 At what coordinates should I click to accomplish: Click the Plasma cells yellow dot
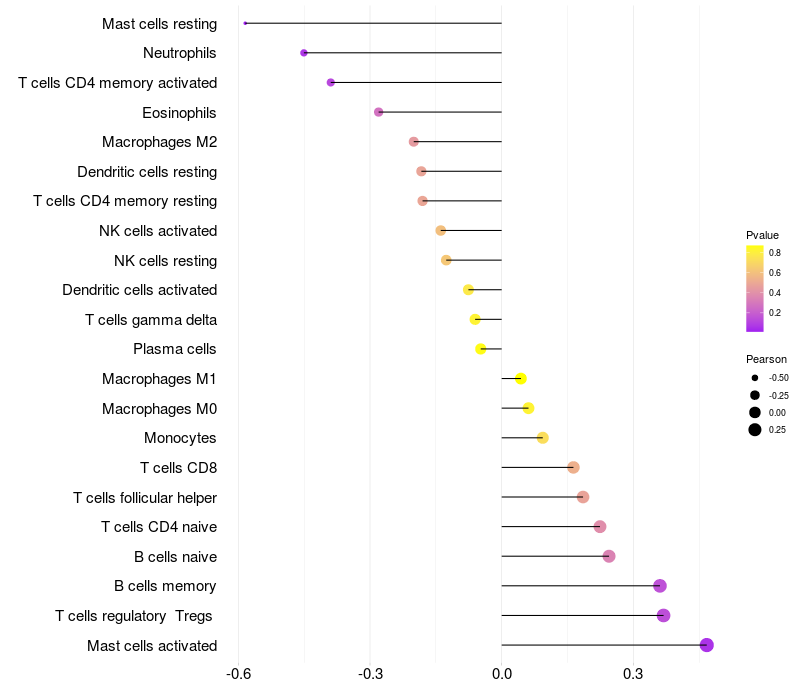click(x=481, y=349)
